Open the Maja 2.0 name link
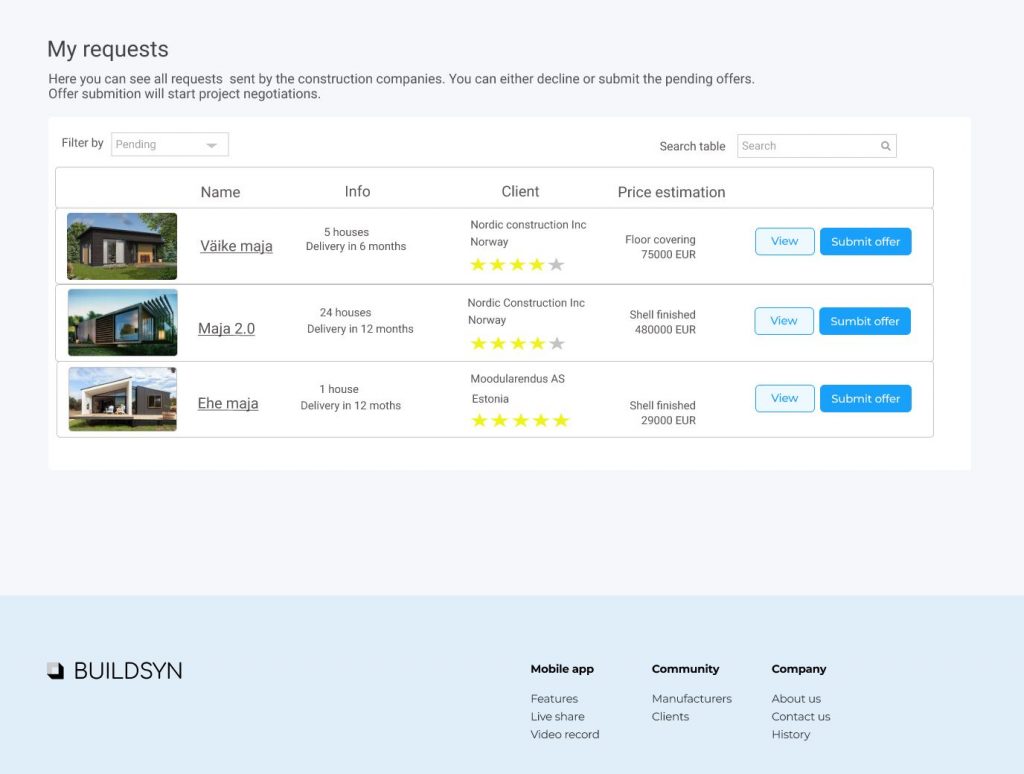Screen dimensions: 1024x774 [226, 328]
